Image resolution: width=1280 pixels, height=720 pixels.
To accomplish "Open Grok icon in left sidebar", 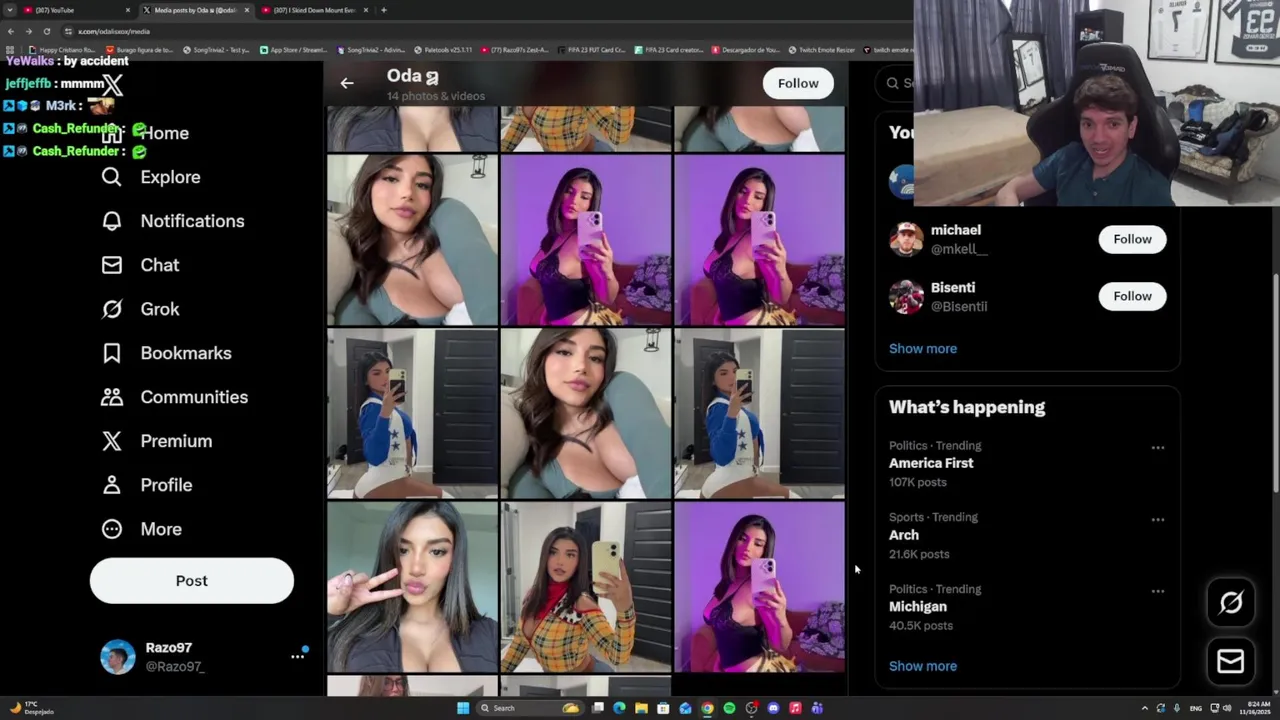I will [x=111, y=309].
